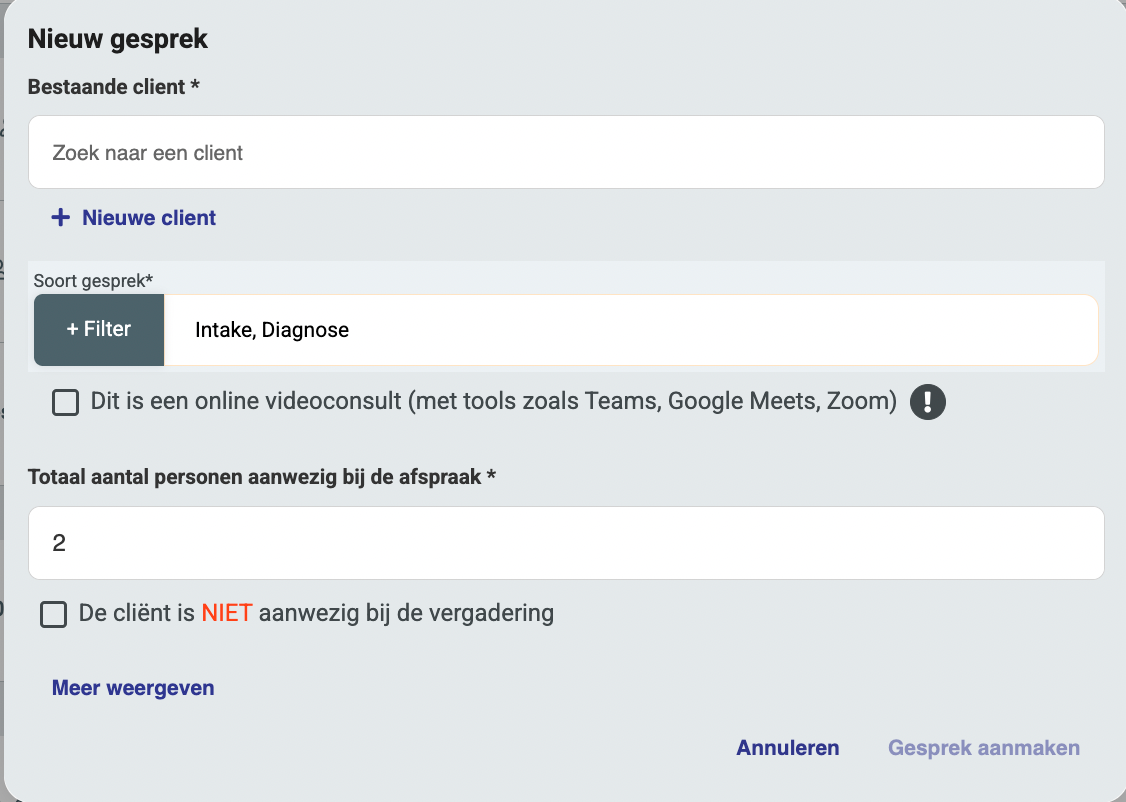Enable the online videoconsult checkbox
This screenshot has width=1126, height=802.
[66, 403]
